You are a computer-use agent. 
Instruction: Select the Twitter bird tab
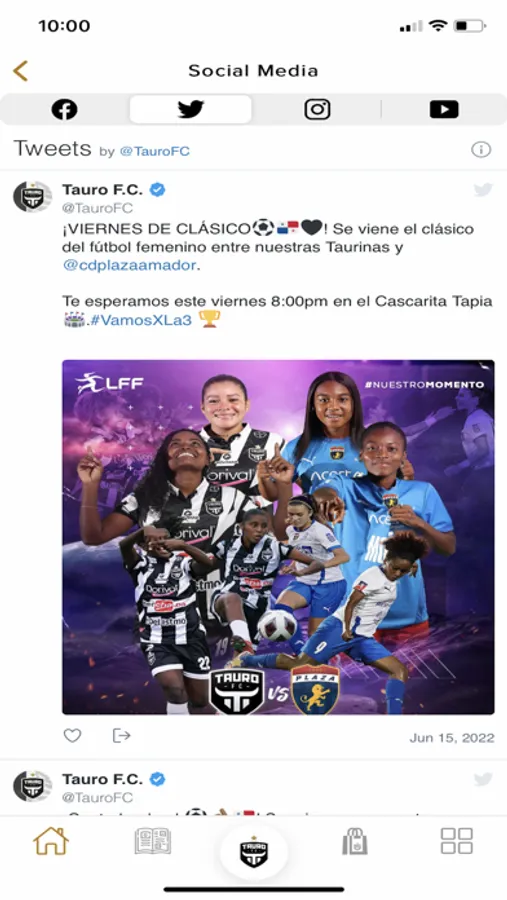click(191, 109)
